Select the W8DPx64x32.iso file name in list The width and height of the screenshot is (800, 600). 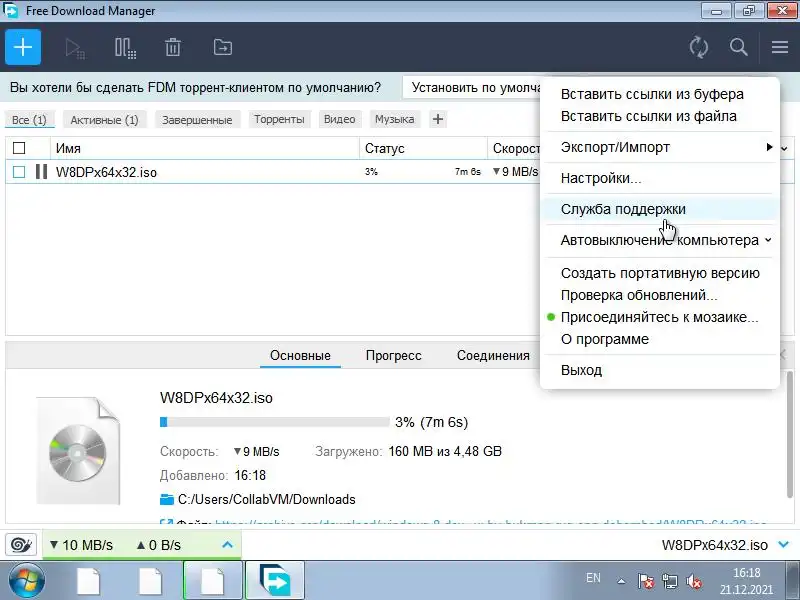point(106,172)
